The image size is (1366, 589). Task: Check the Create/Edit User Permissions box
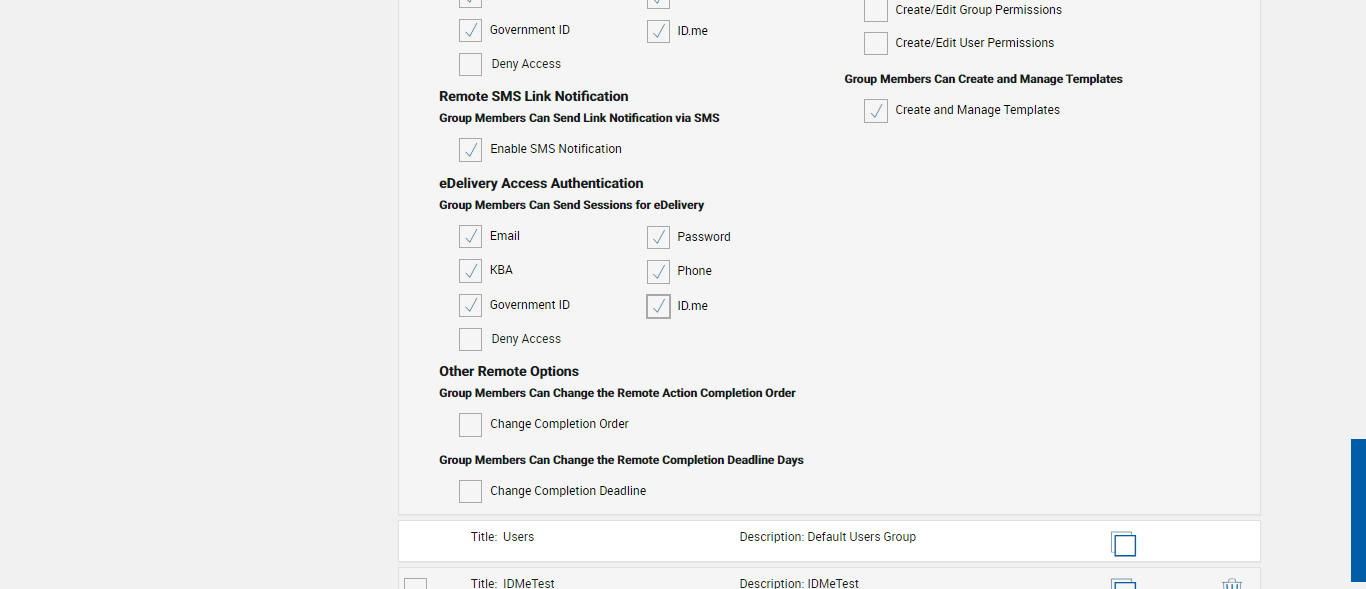(x=876, y=43)
